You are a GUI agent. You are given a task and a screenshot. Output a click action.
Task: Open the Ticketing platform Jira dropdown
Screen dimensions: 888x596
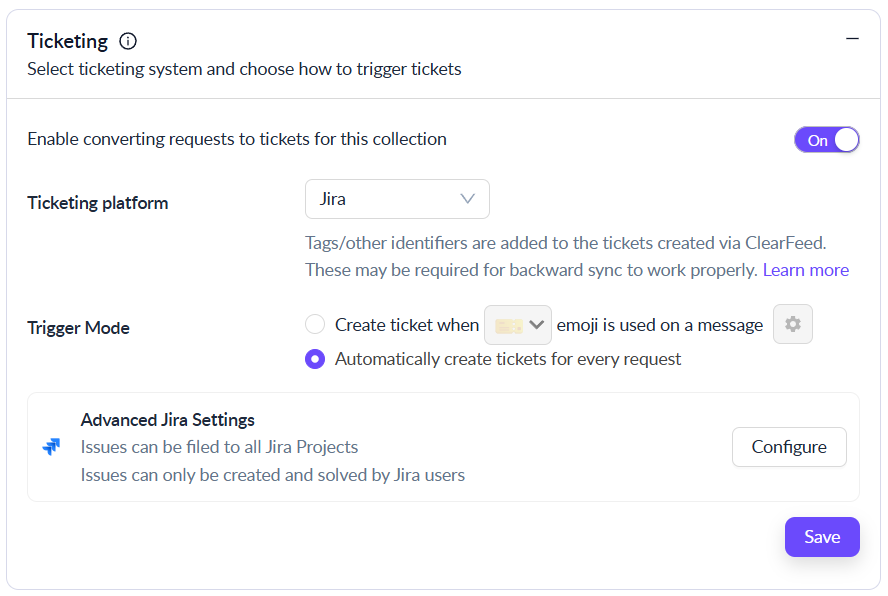point(397,199)
